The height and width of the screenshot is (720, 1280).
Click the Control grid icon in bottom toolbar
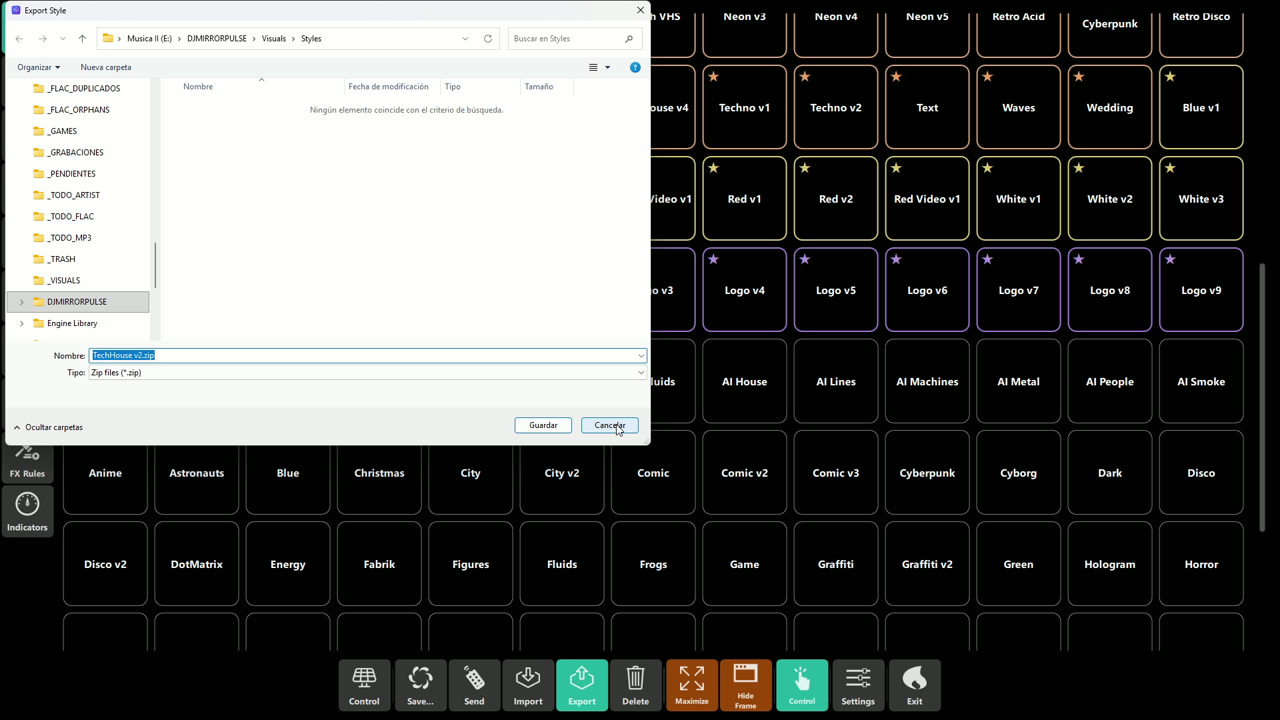point(364,685)
